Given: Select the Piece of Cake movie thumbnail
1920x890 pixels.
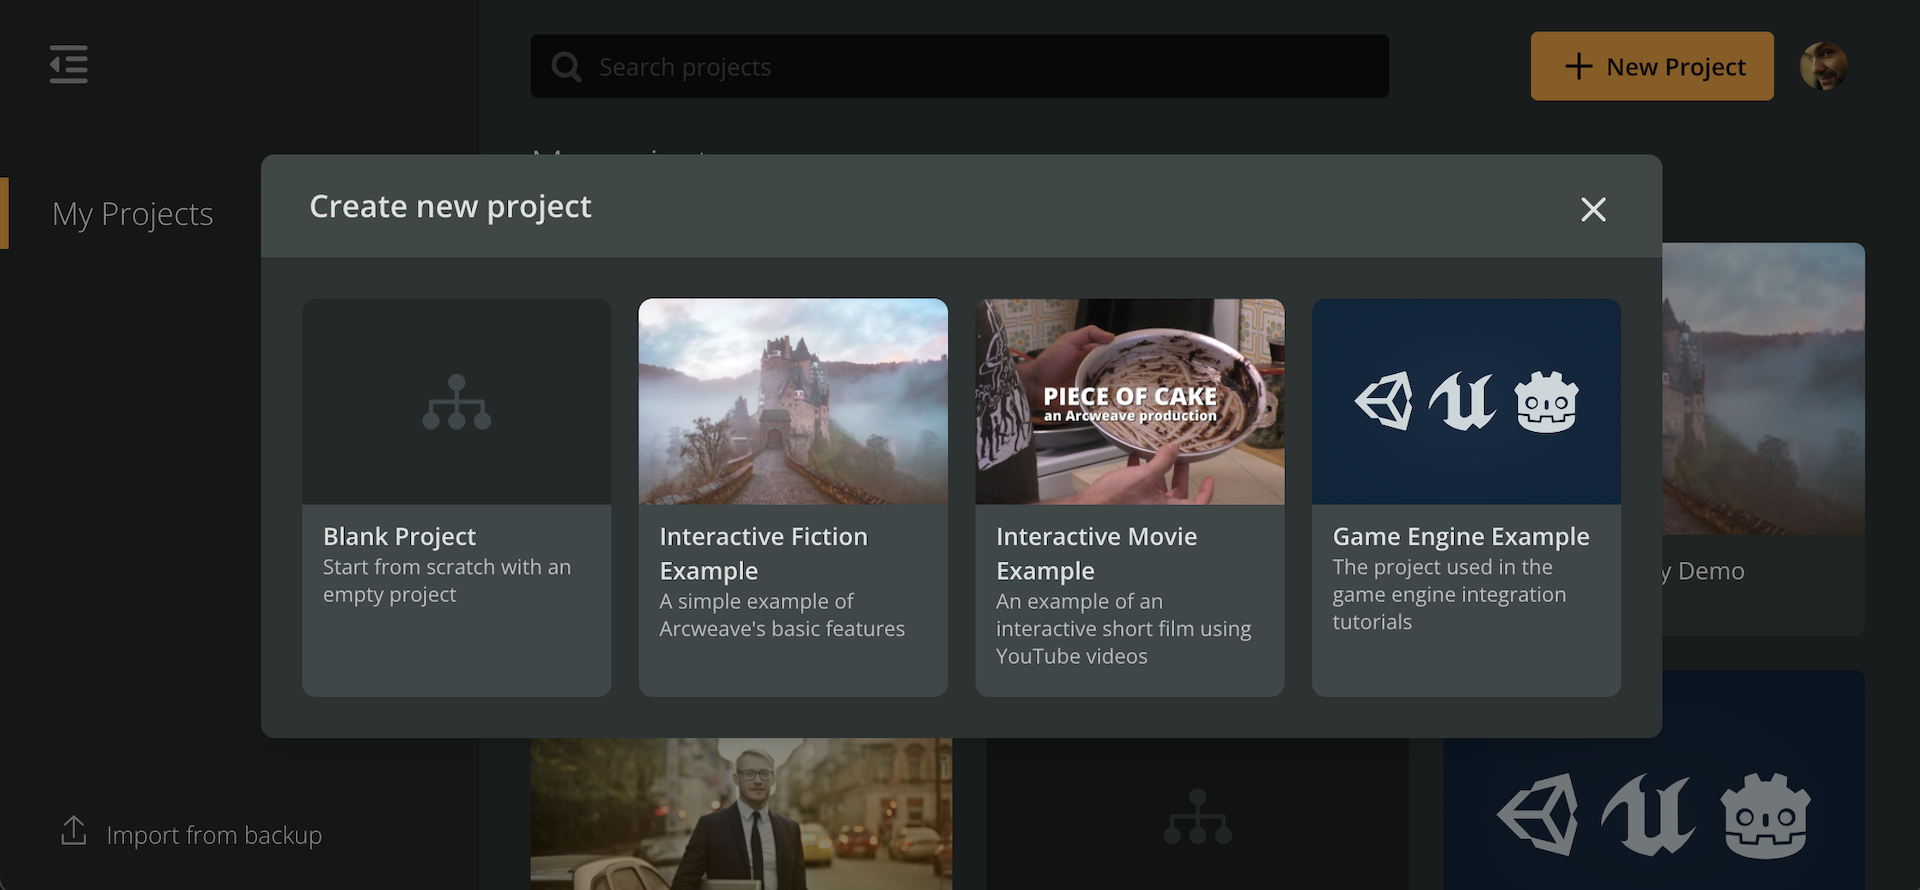Looking at the screenshot, I should (x=1129, y=402).
